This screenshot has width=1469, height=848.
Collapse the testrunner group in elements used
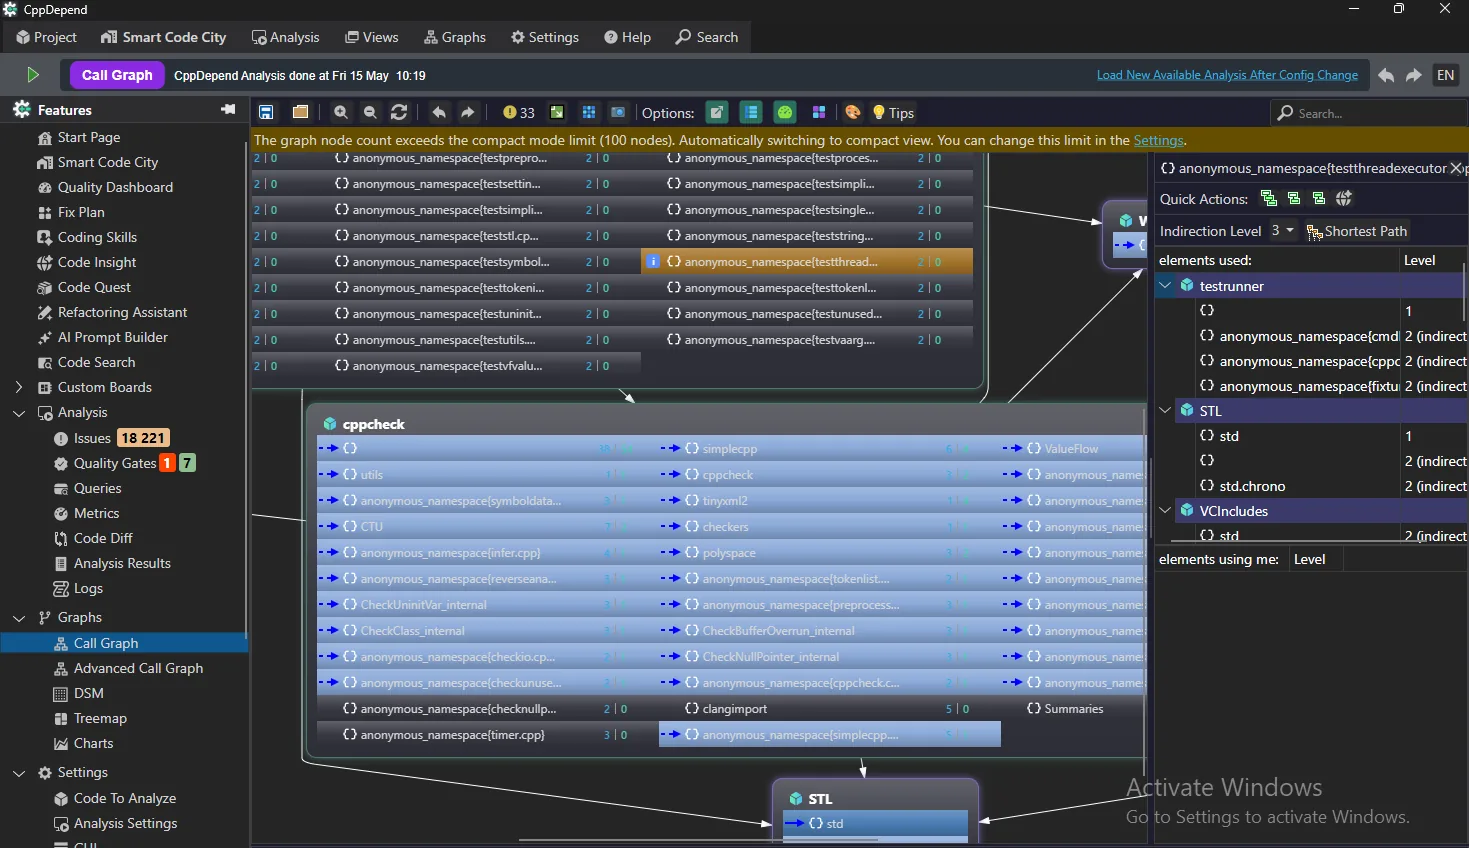point(1165,286)
